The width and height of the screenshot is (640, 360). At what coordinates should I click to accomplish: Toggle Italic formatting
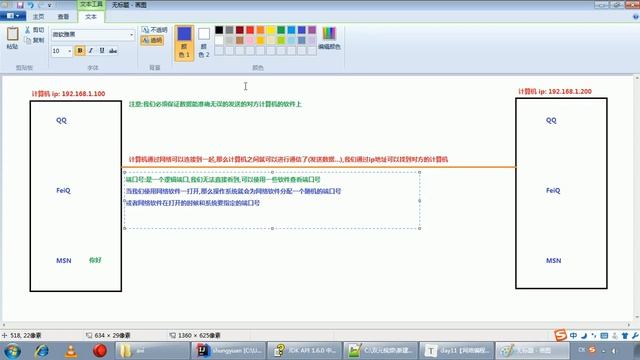[91, 50]
